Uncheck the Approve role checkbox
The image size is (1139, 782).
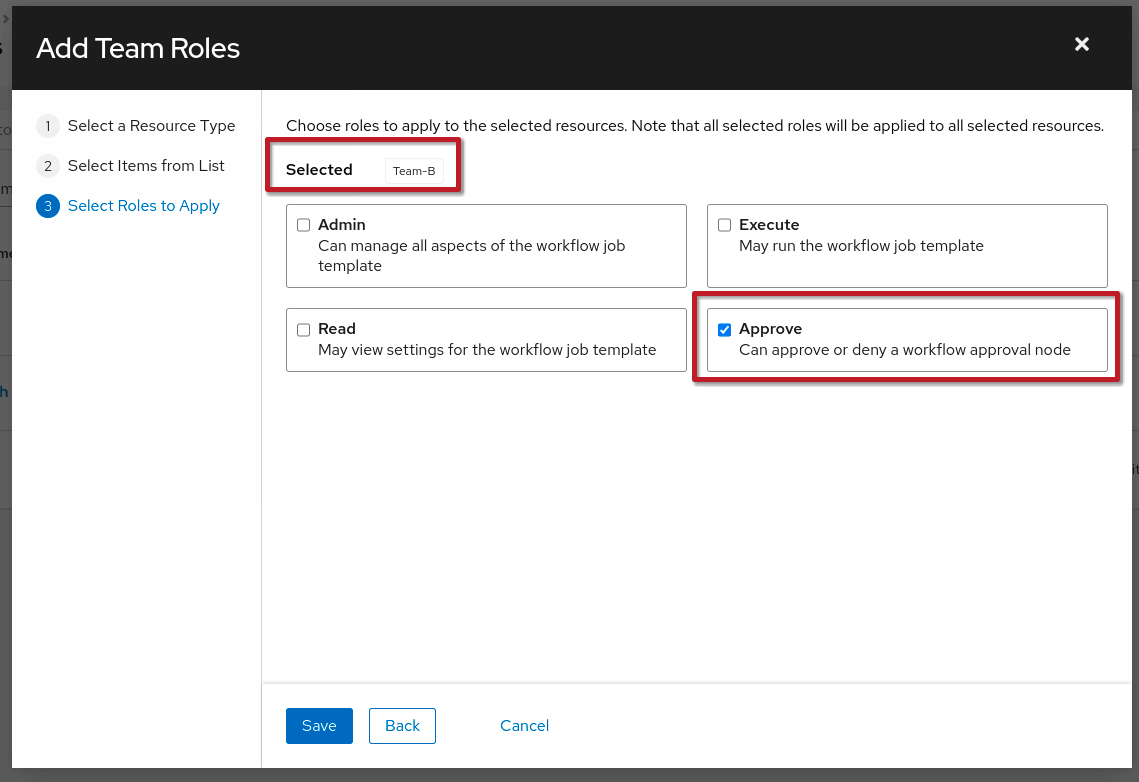click(x=725, y=330)
